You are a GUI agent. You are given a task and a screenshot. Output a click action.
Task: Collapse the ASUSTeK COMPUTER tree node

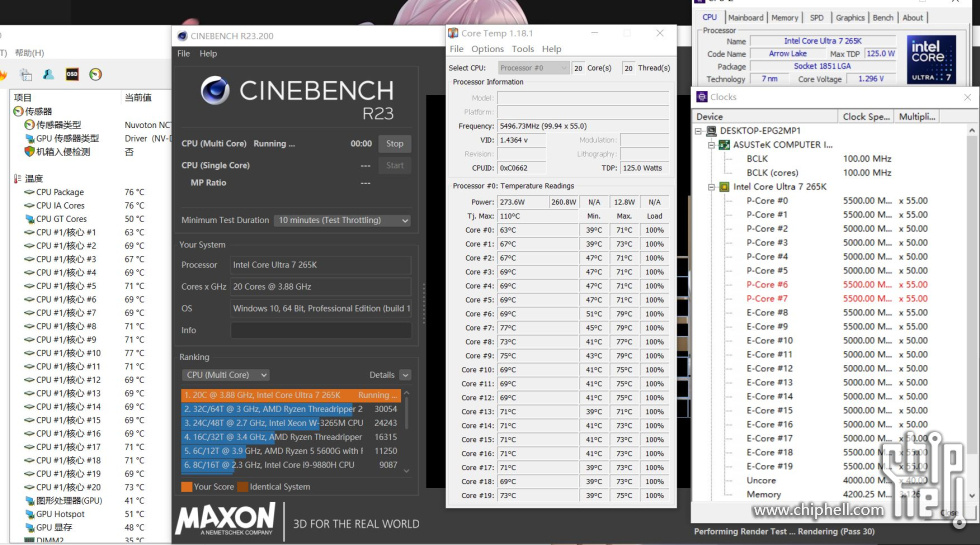[711, 145]
